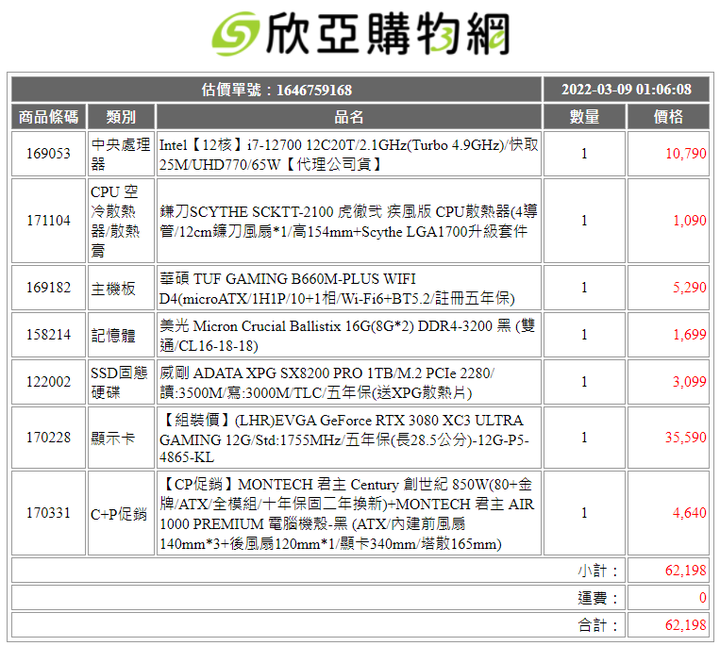This screenshot has width=720, height=646.
Task: Click the ADATA XPG SX8200 PRO product name
Action: (x=327, y=383)
